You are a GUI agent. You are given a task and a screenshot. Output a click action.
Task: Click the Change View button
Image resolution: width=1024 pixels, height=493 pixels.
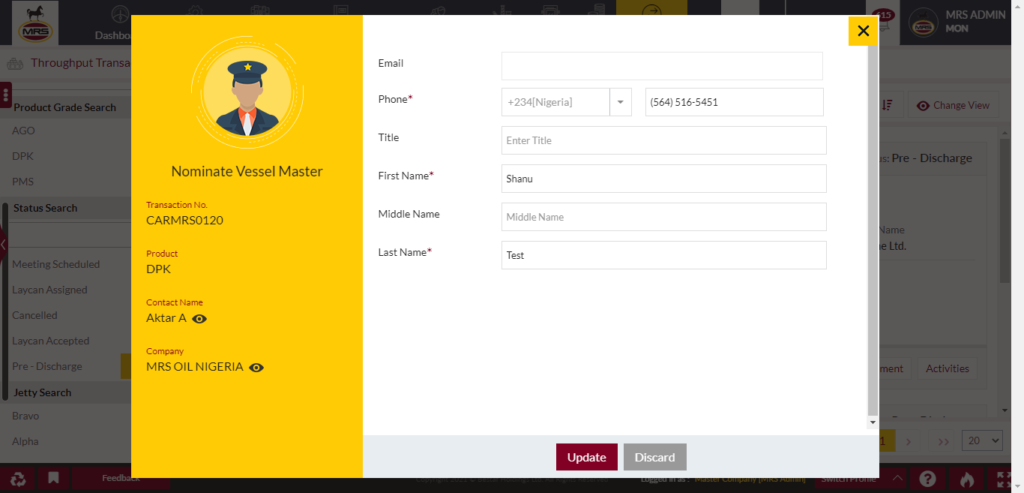click(x=953, y=105)
